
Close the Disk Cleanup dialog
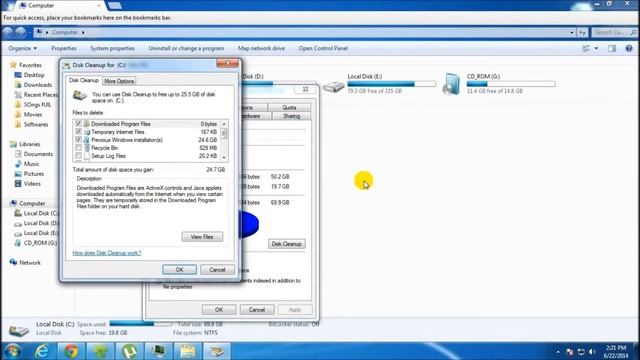click(228, 63)
